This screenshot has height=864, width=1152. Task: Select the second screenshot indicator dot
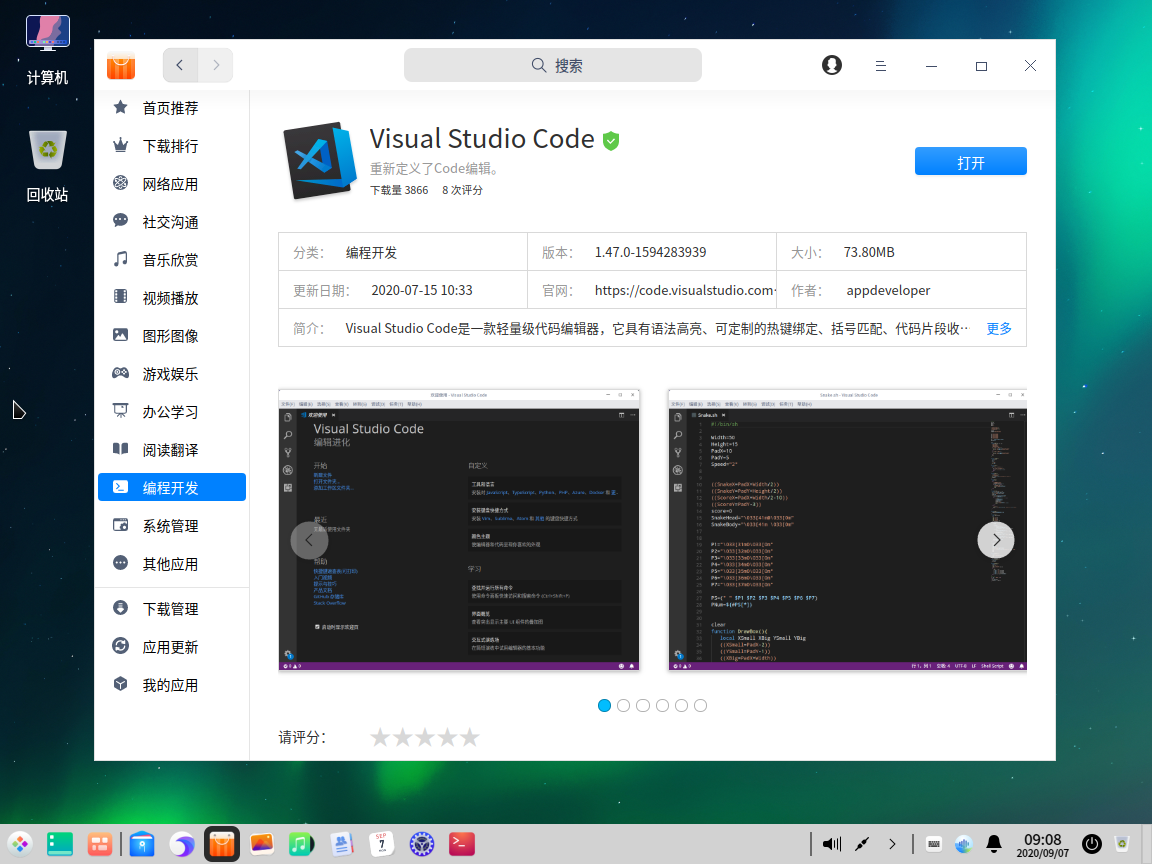(624, 705)
